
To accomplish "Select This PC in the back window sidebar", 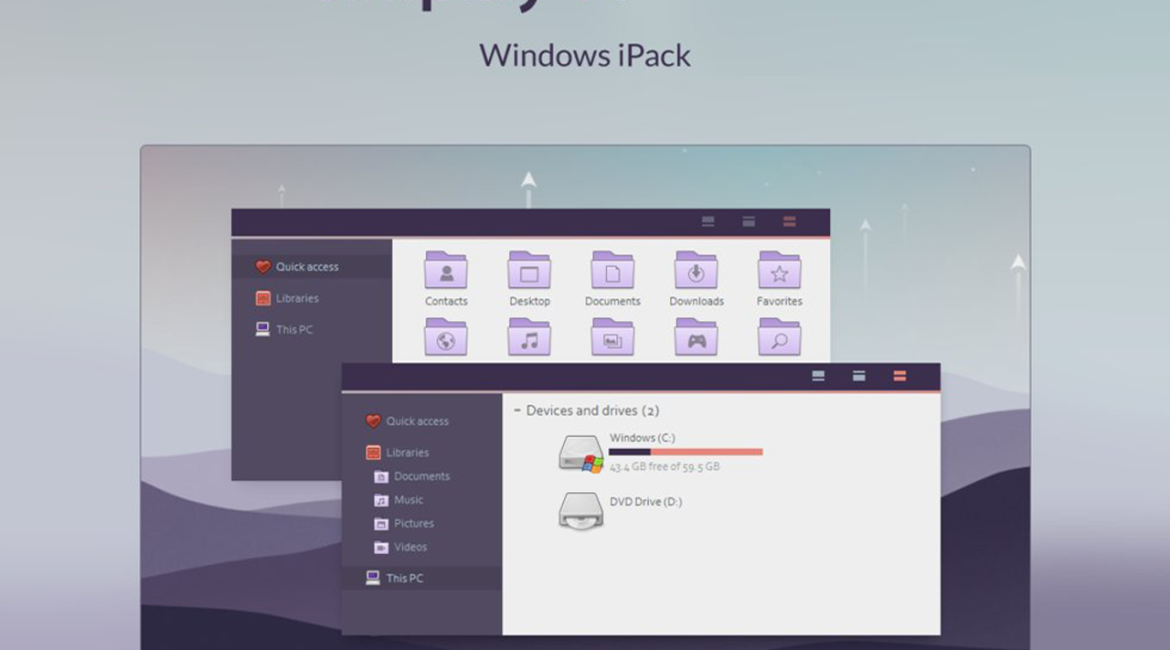I will pos(293,329).
